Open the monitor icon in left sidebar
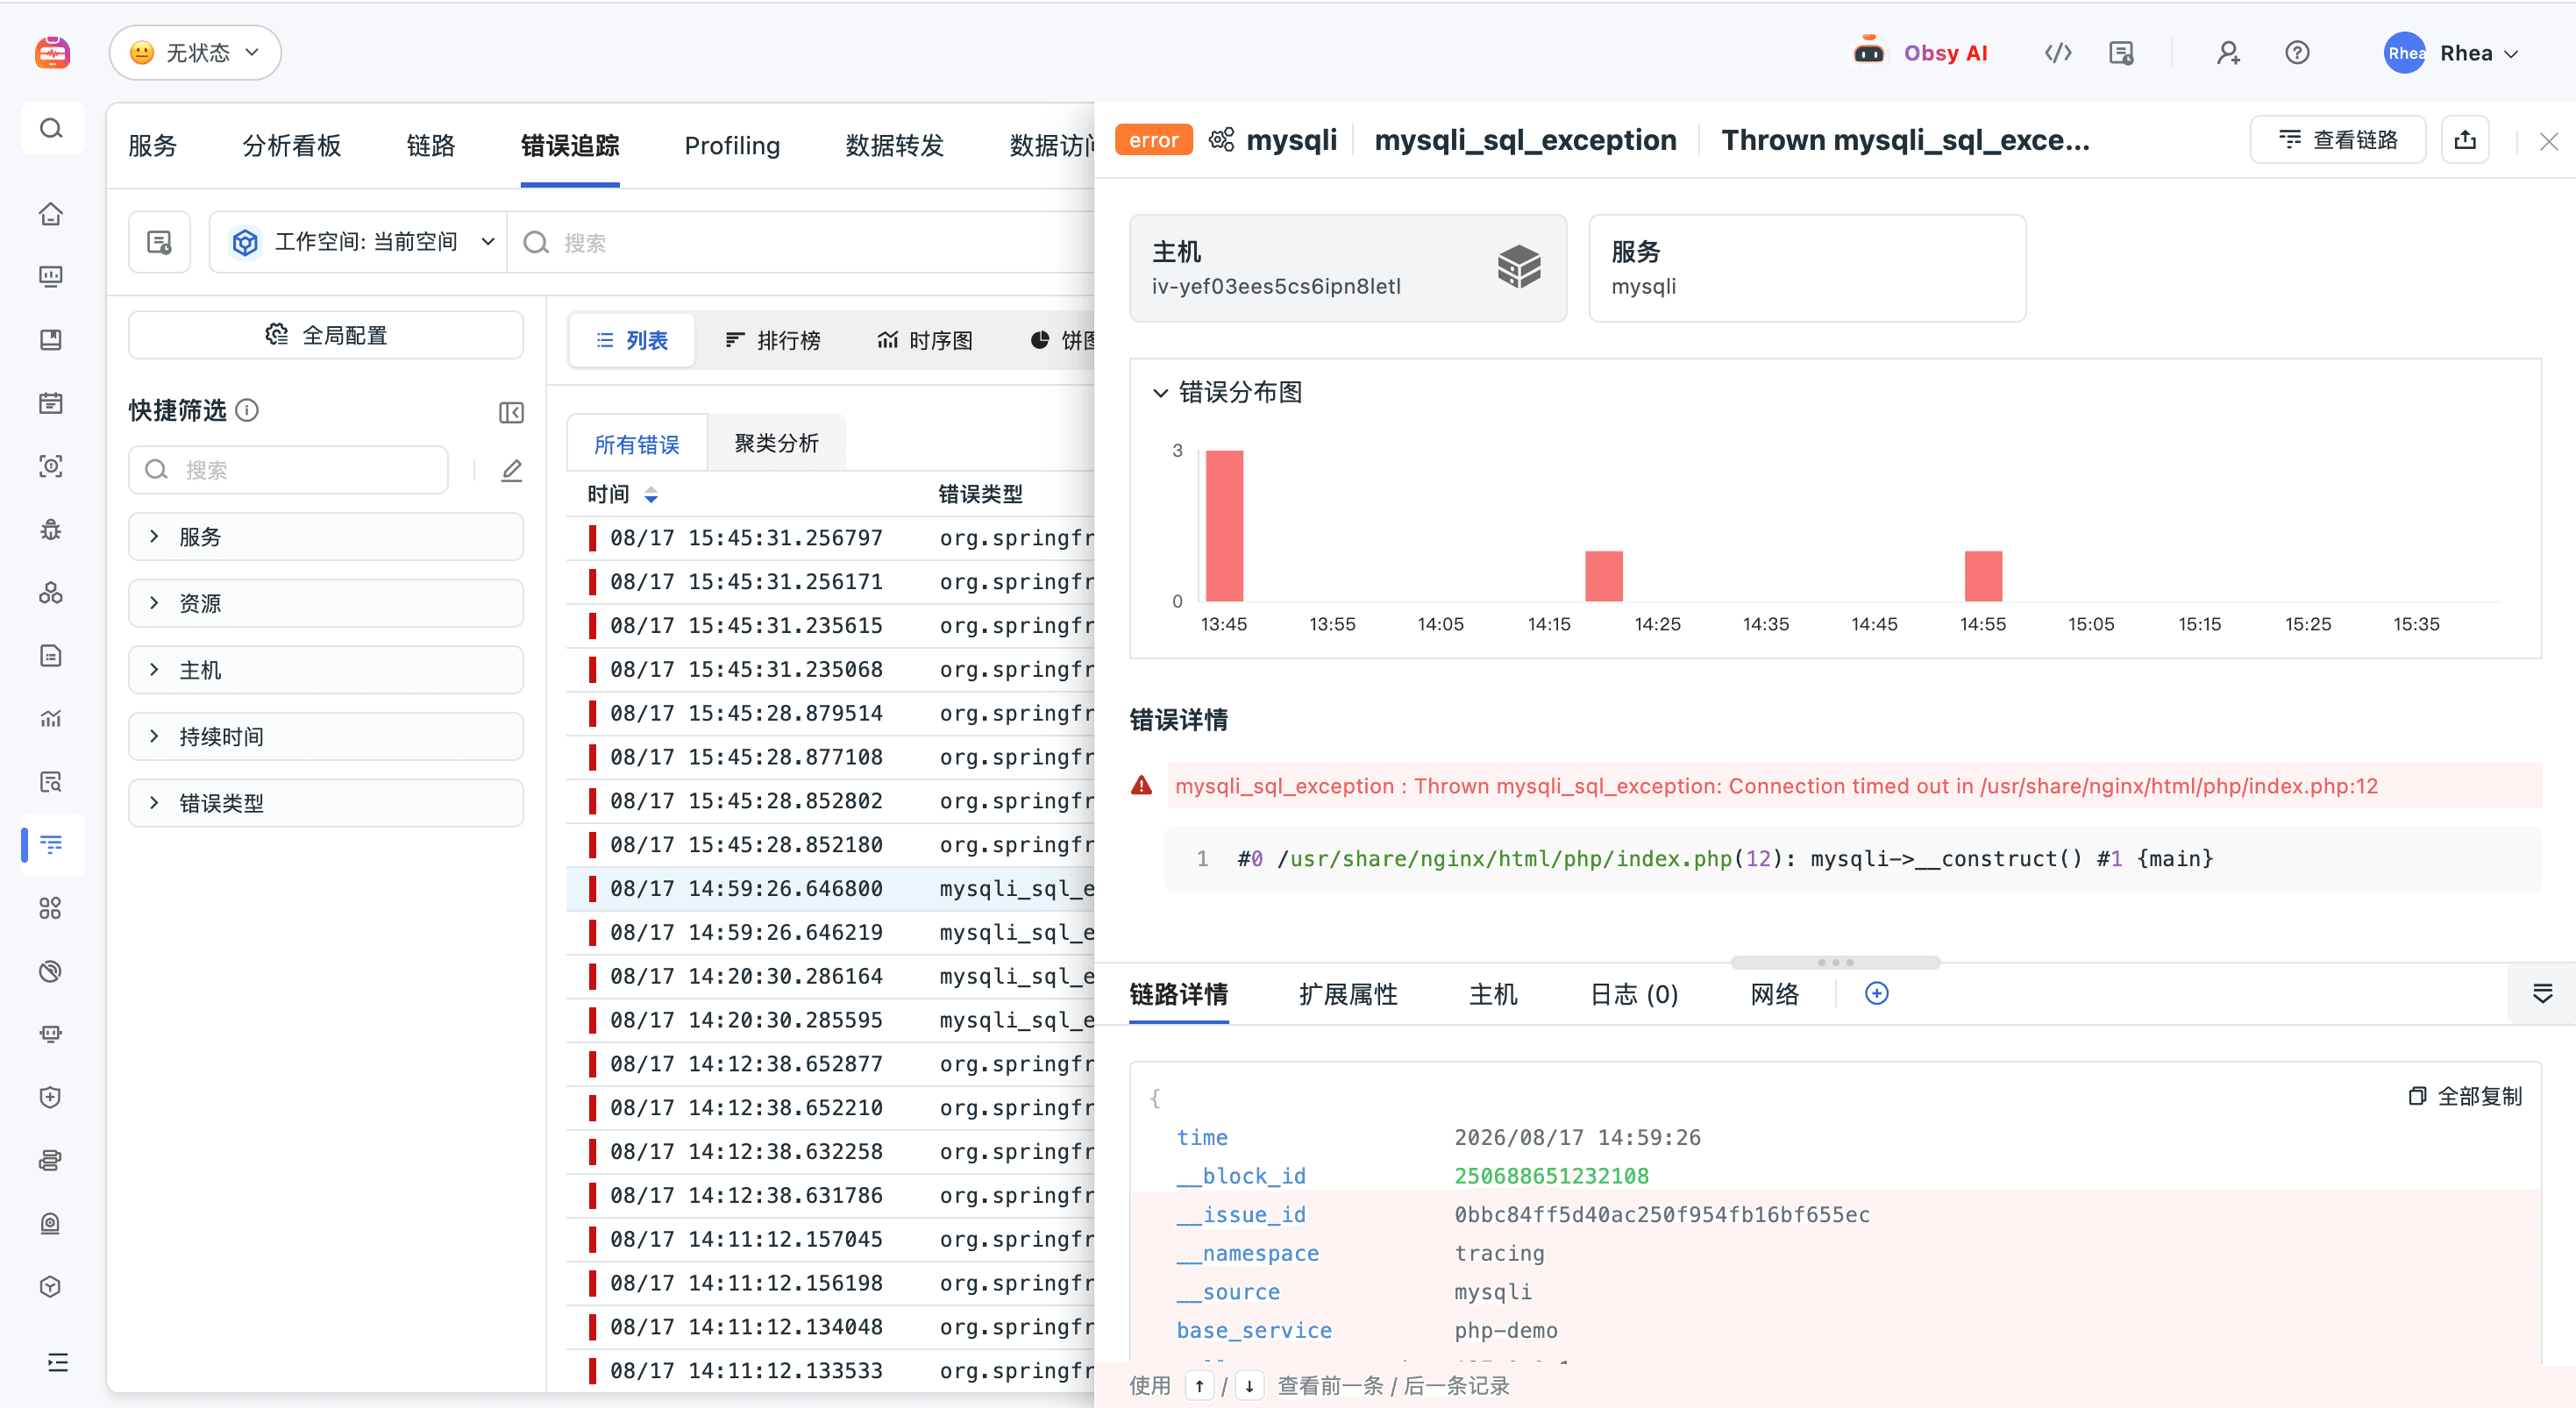The image size is (2576, 1408). [x=51, y=276]
